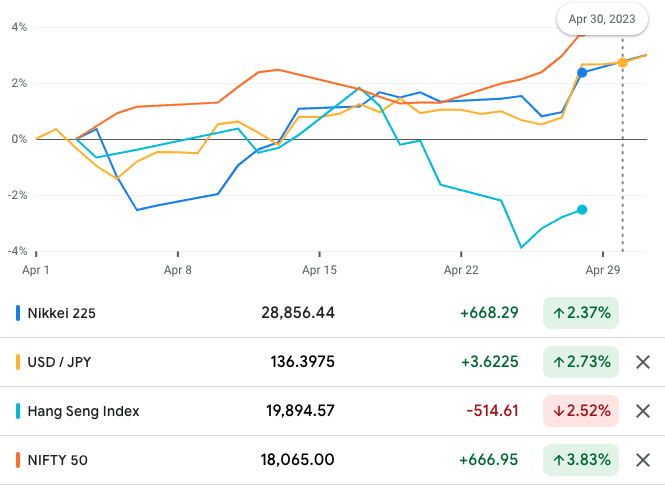The height and width of the screenshot is (489, 665).
Task: Click the Hang Seng 2.52% loss badge
Action: tap(580, 411)
